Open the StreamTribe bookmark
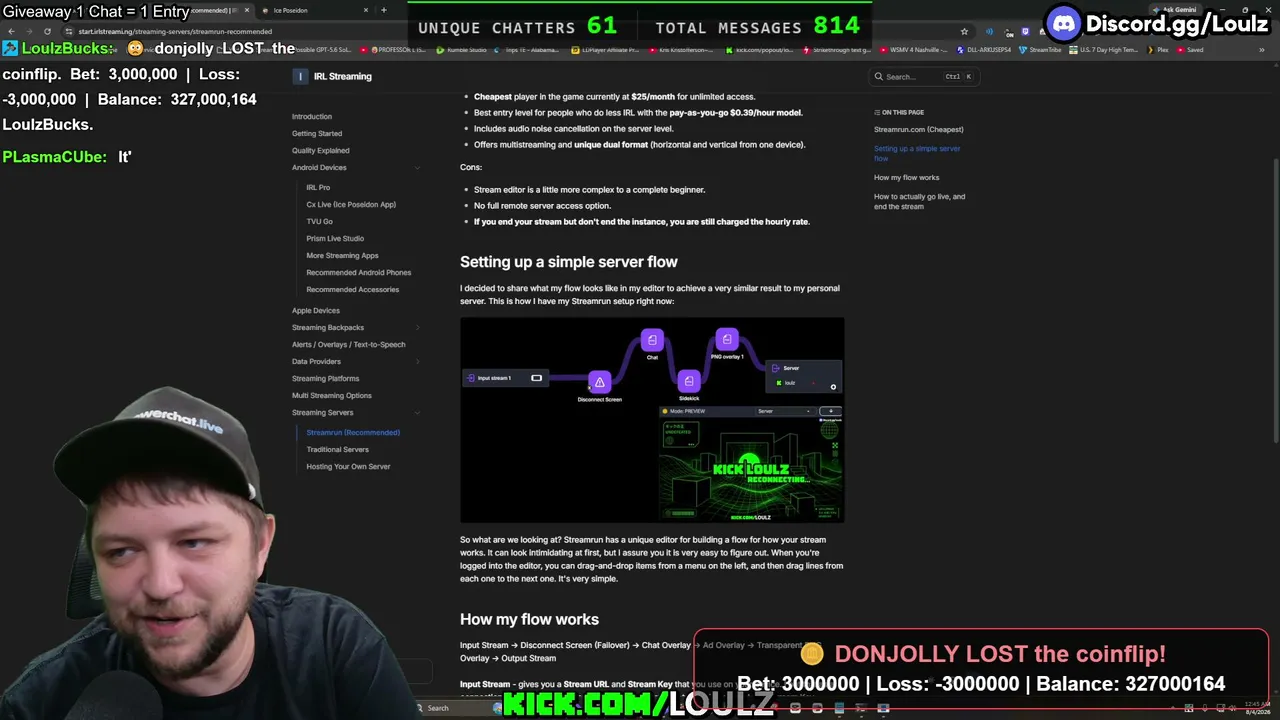The height and width of the screenshot is (720, 1280). pyautogui.click(x=1041, y=50)
